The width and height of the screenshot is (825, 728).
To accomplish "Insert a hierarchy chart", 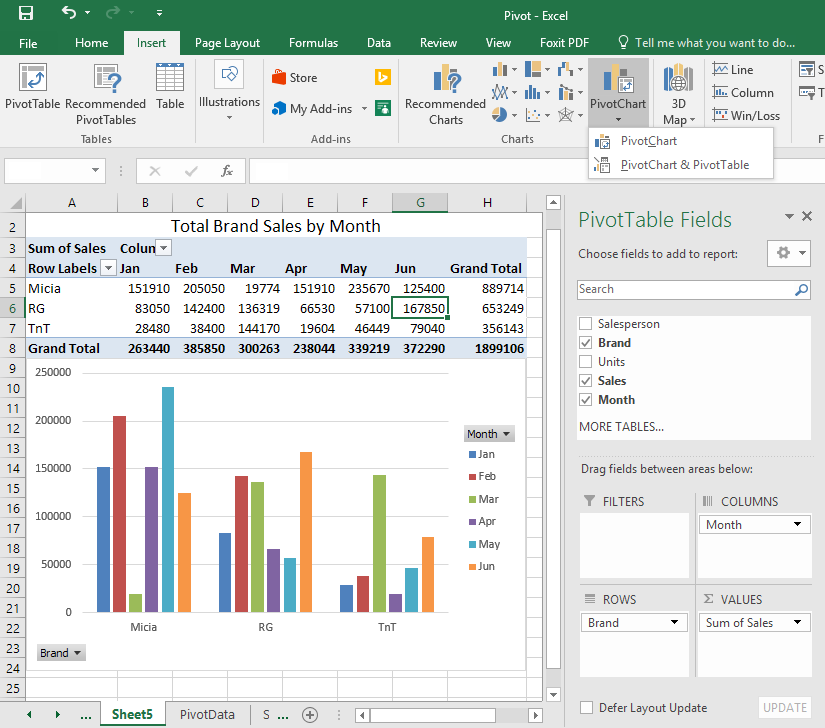I will 537,69.
